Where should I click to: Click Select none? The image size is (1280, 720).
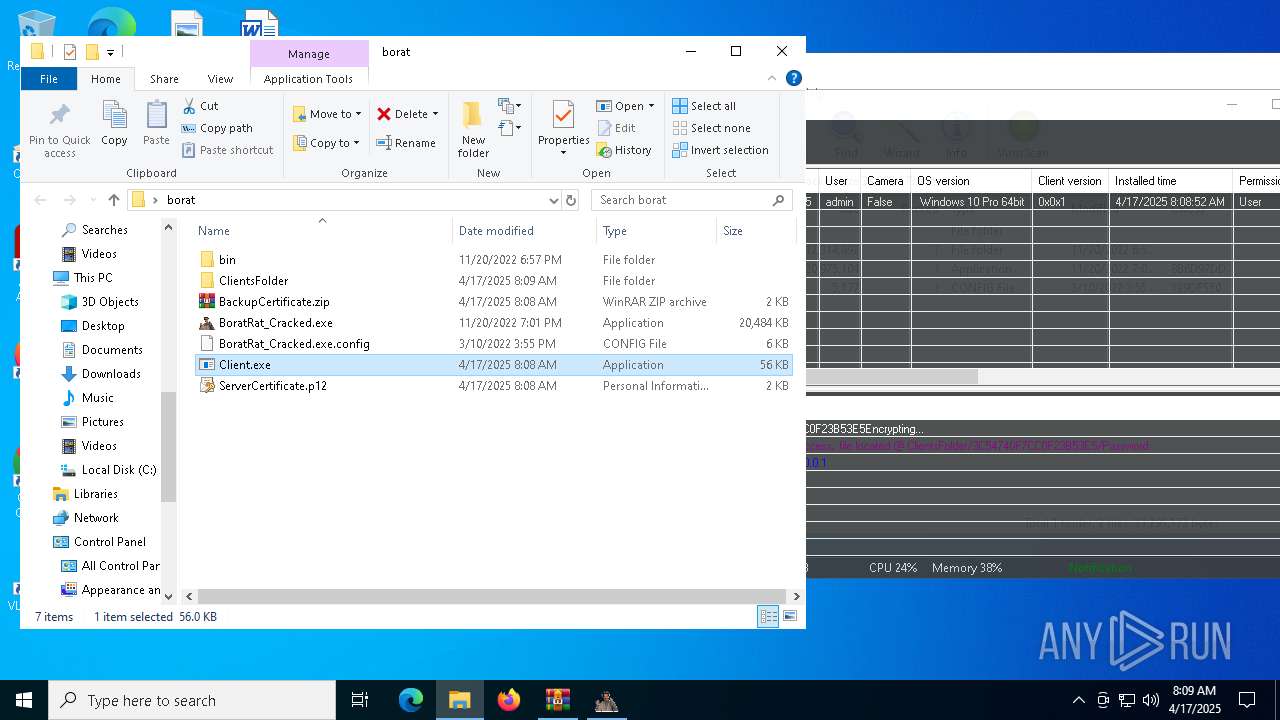click(x=711, y=128)
